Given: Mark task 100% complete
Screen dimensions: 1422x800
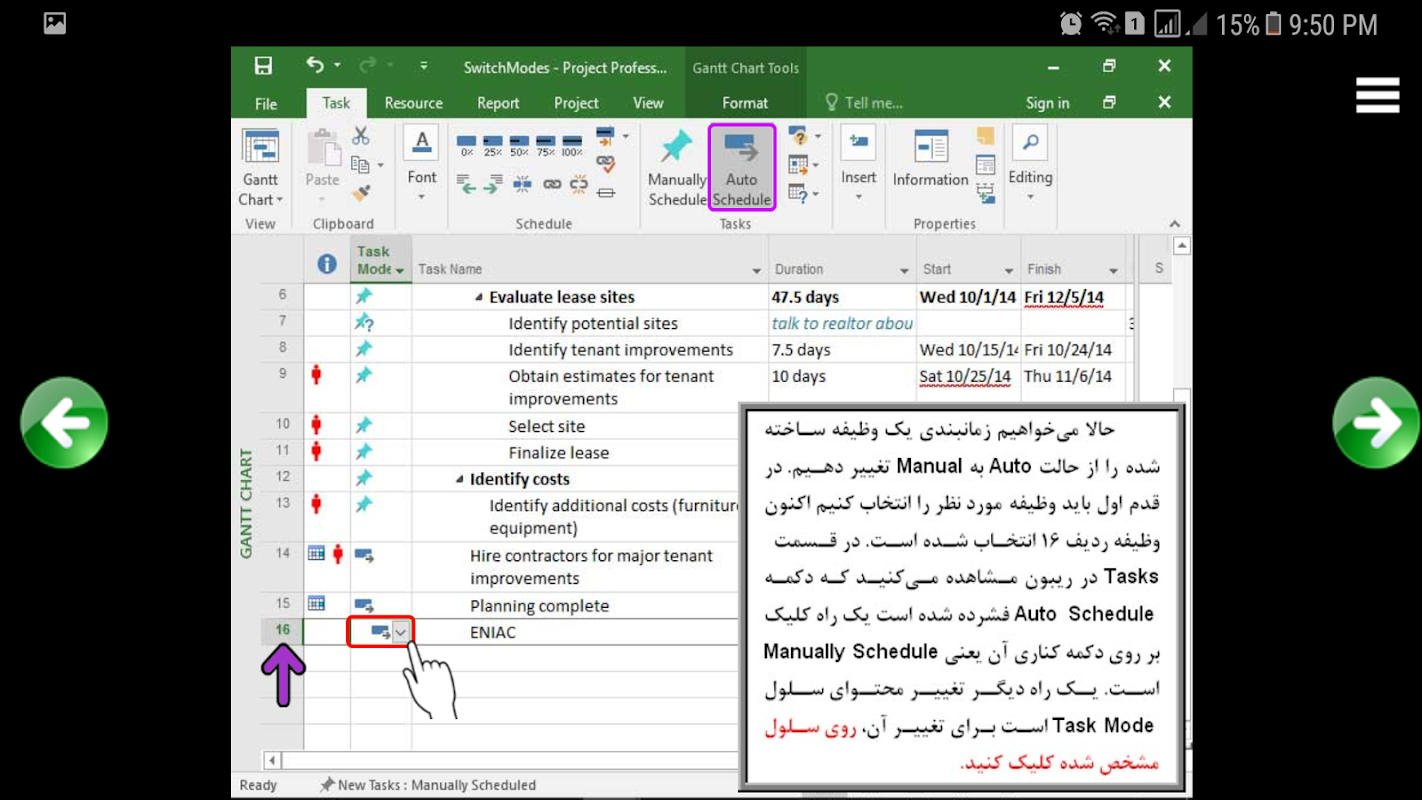Looking at the screenshot, I should click(572, 146).
